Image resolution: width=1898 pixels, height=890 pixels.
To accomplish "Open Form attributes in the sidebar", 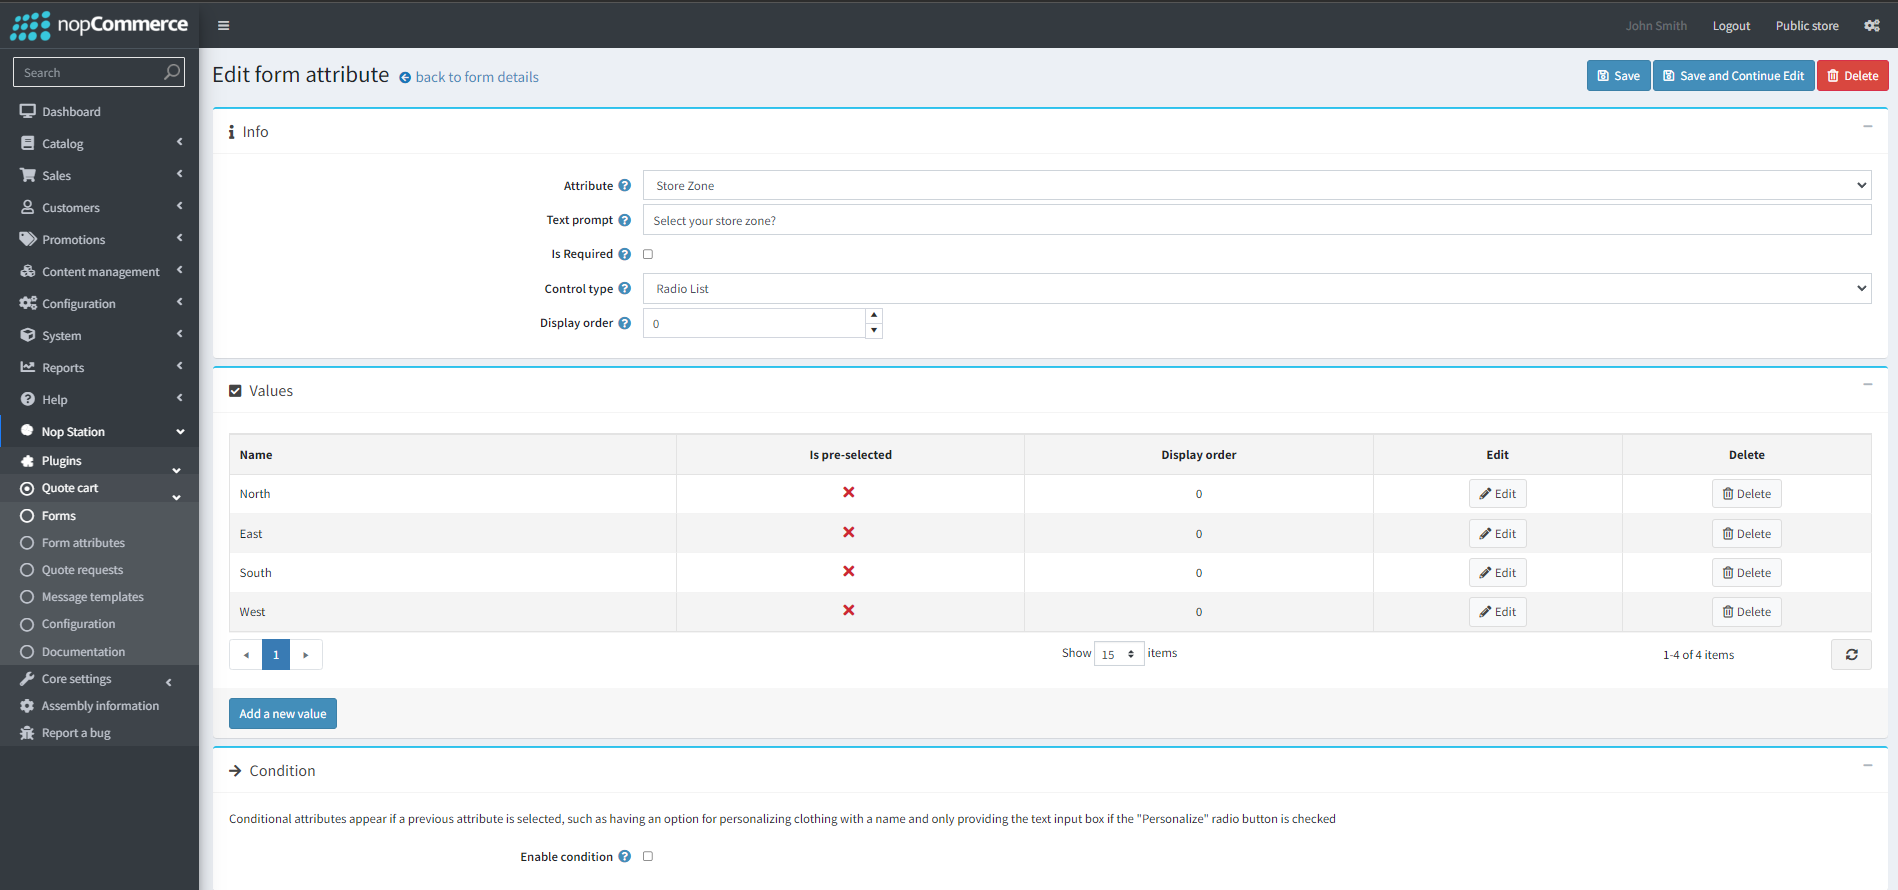I will (x=99, y=543).
